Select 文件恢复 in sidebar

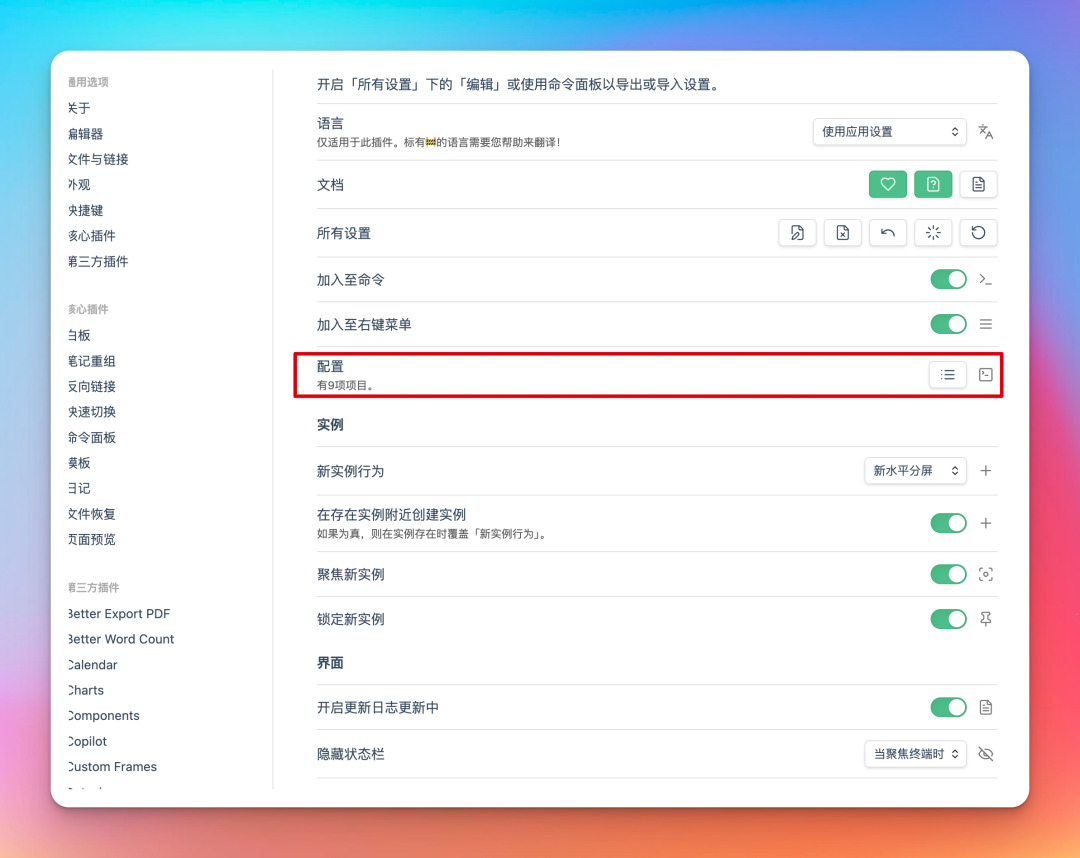(x=92, y=514)
